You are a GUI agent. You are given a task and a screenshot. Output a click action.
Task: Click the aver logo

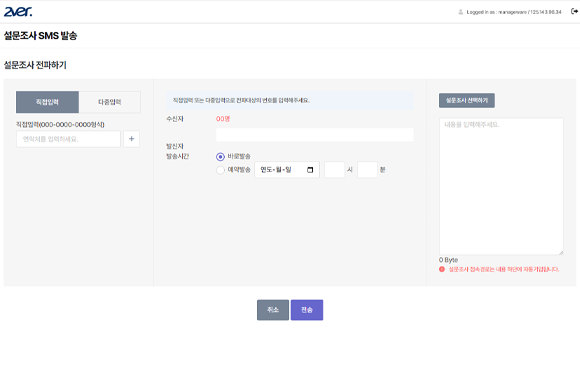tap(18, 11)
